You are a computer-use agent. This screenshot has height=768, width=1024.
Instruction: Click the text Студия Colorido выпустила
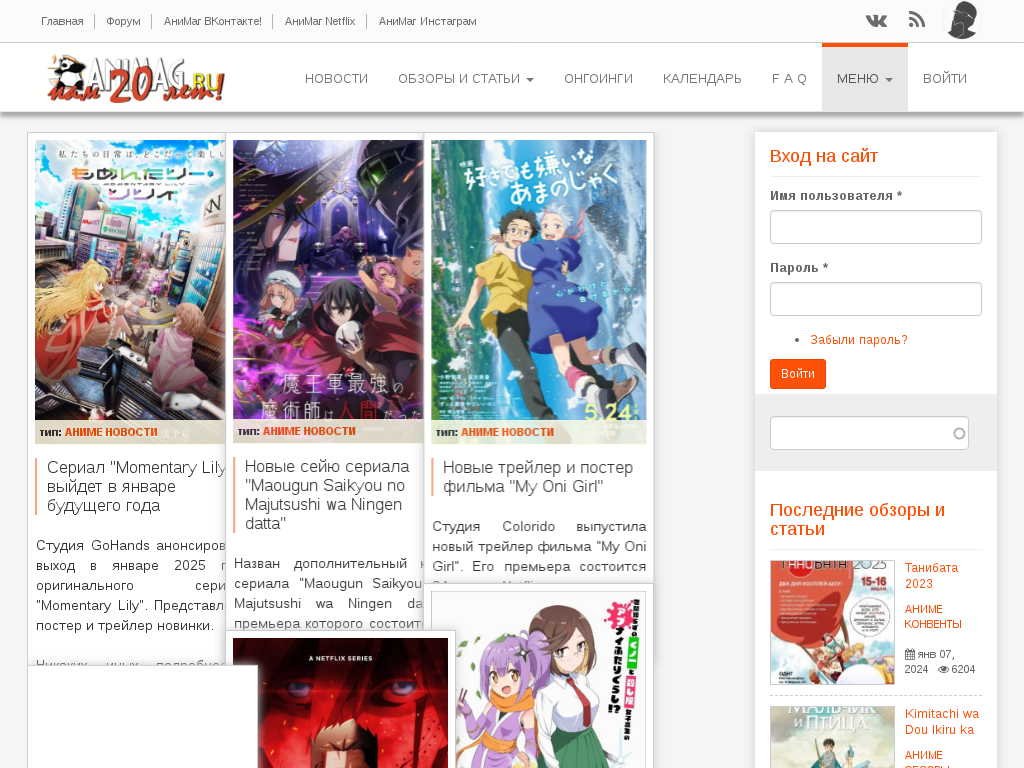pyautogui.click(x=539, y=526)
